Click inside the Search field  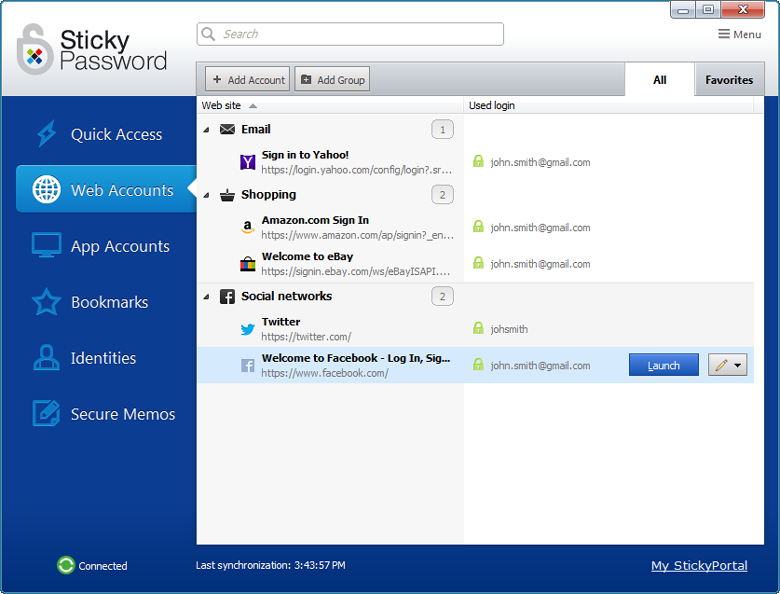pyautogui.click(x=350, y=34)
